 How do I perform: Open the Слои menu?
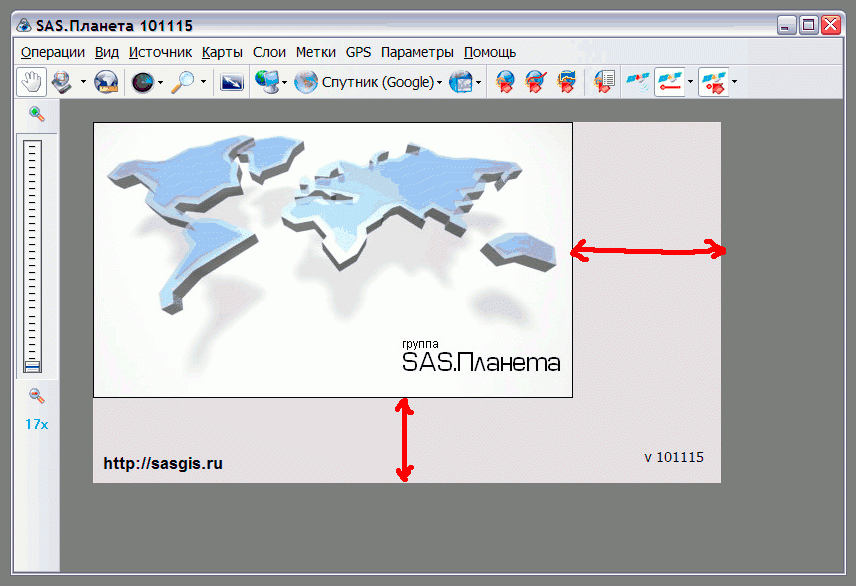point(269,52)
